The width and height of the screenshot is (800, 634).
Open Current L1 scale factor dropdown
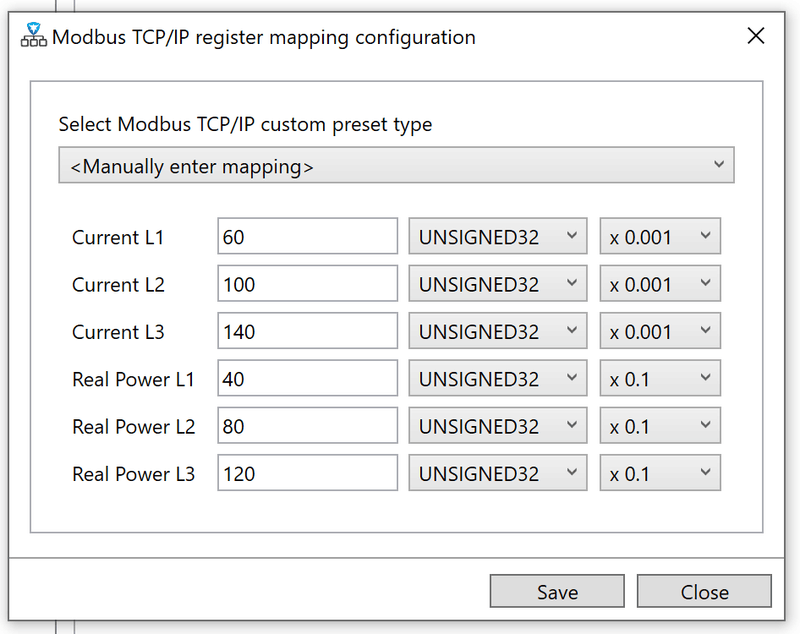(660, 237)
